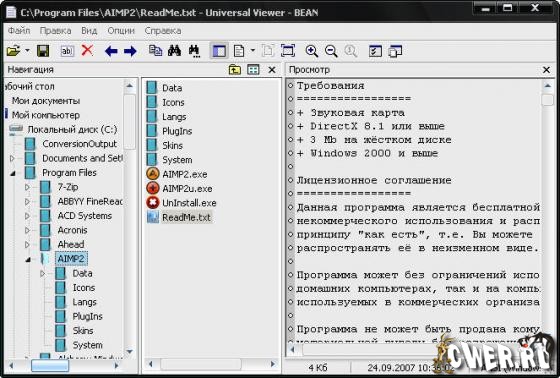This screenshot has height=378, width=560.
Task: Click the binoculars find icon
Action: pos(174,51)
